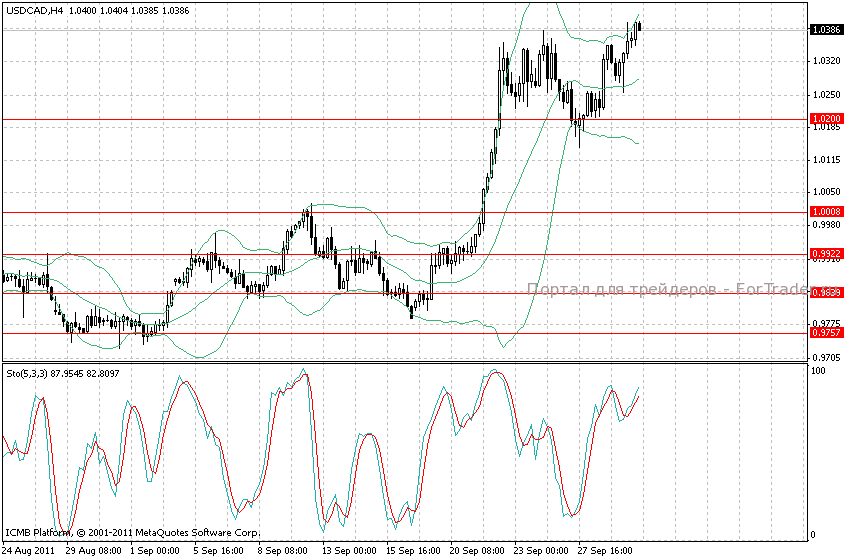Click the 0.9980 price scale value

[826, 225]
